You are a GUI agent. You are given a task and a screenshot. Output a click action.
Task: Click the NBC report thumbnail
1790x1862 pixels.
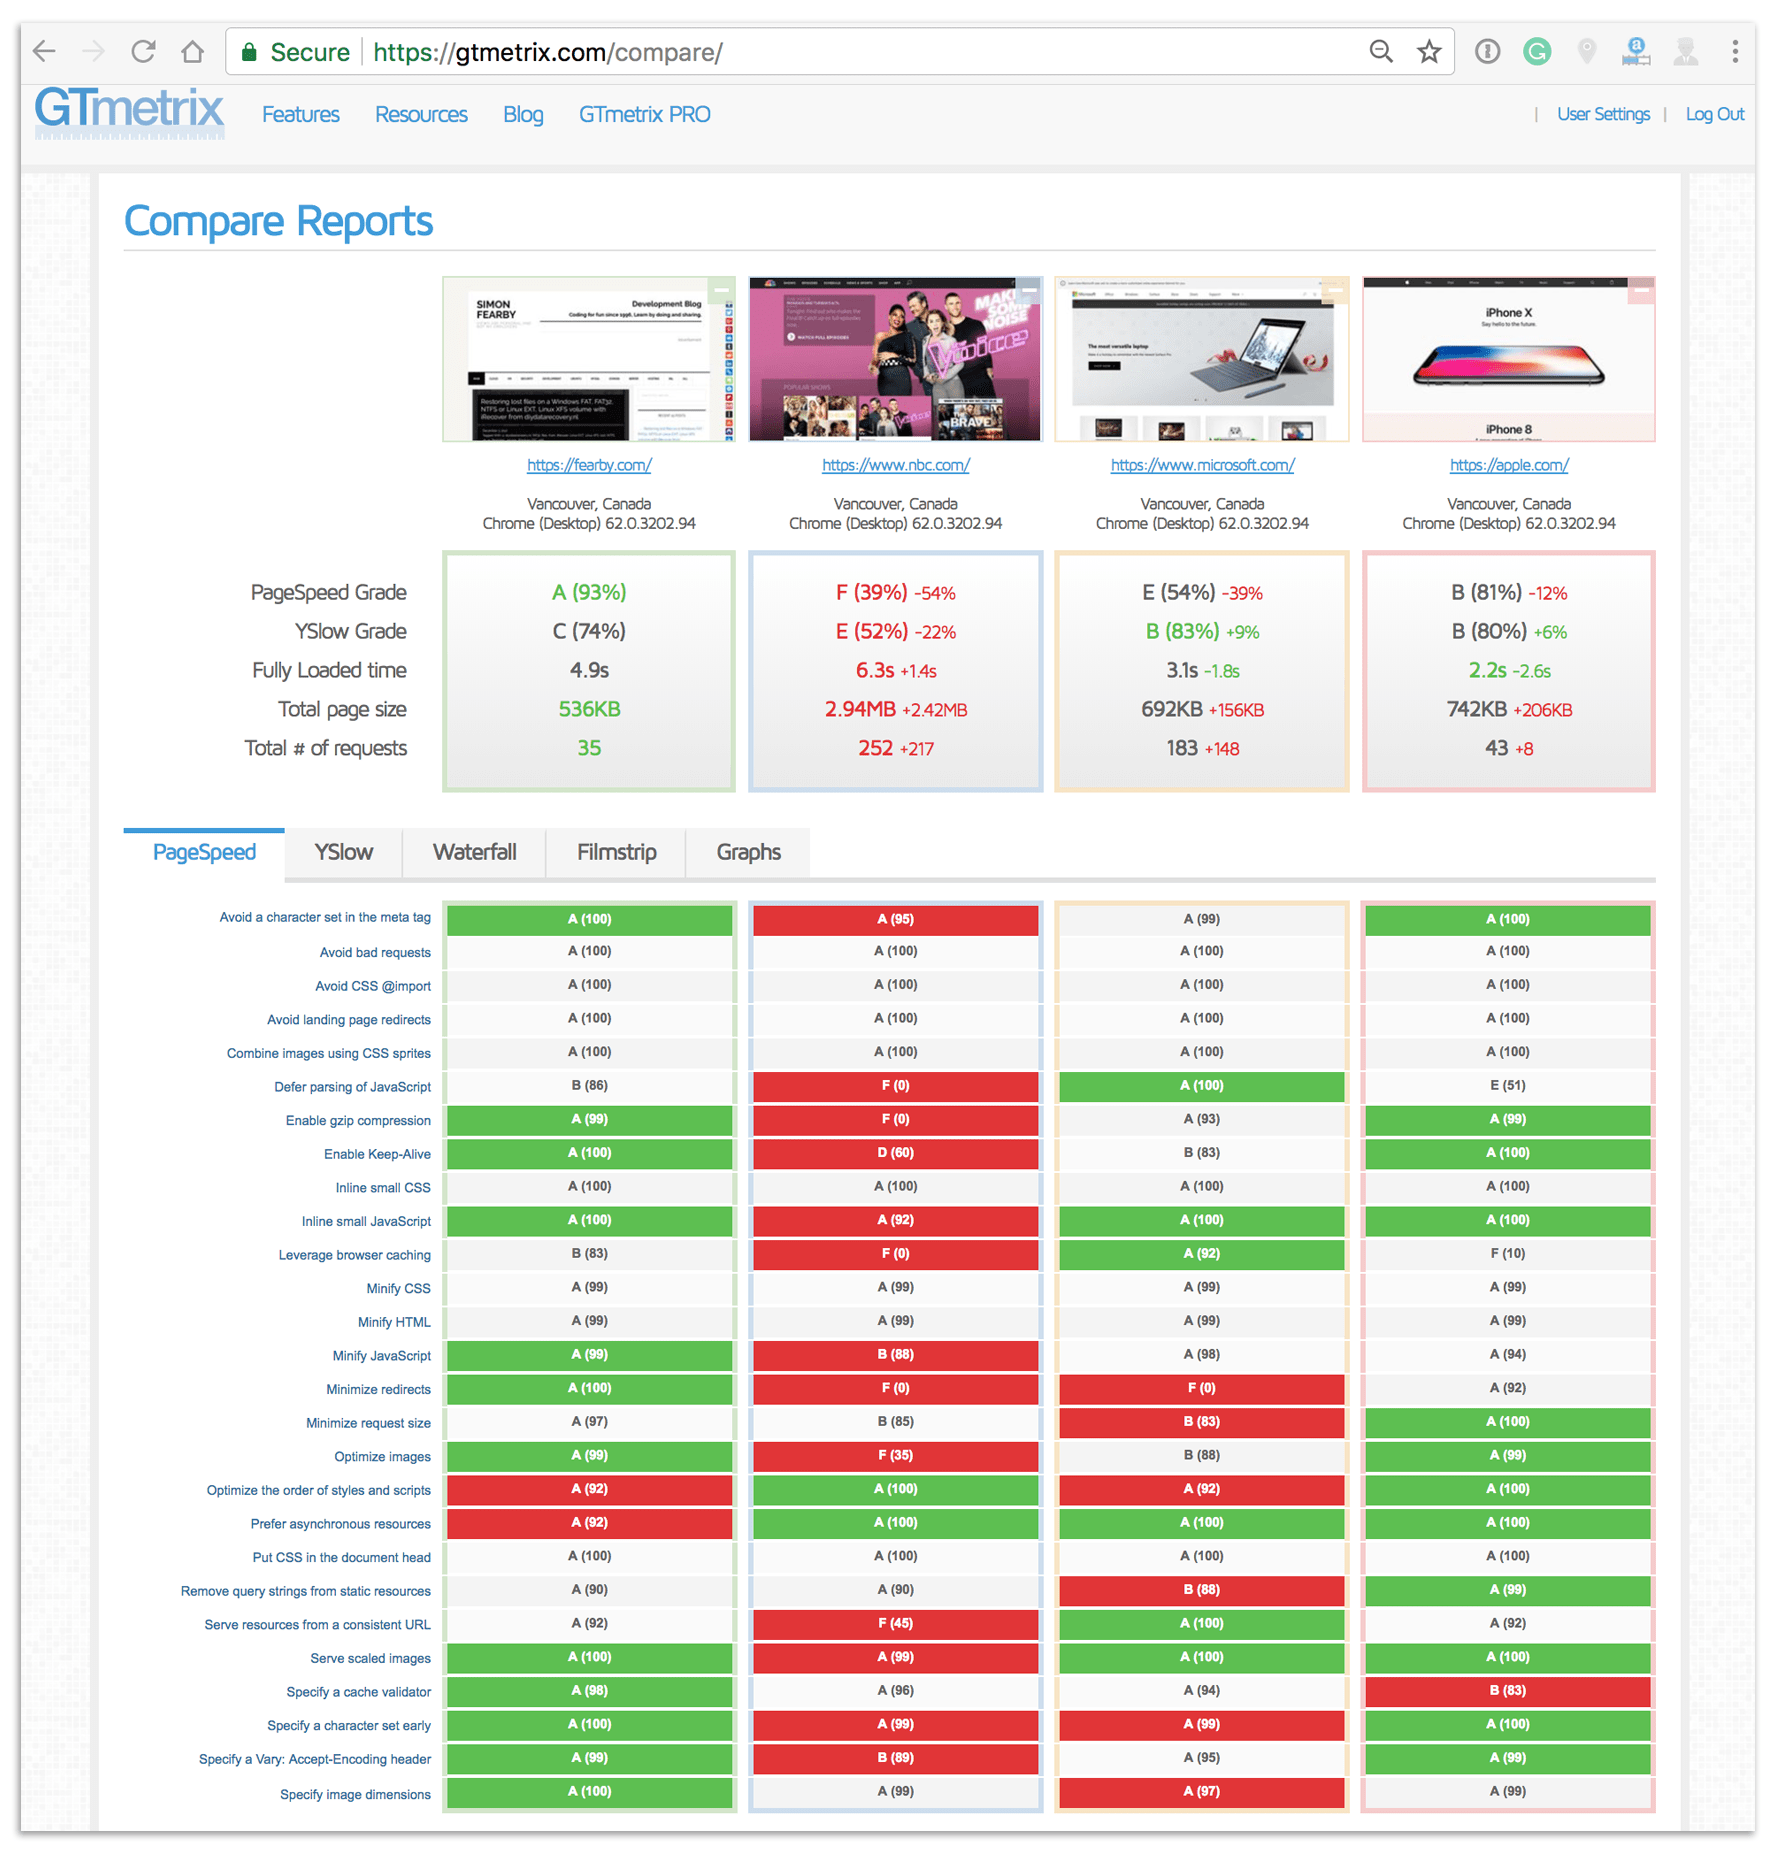point(894,358)
